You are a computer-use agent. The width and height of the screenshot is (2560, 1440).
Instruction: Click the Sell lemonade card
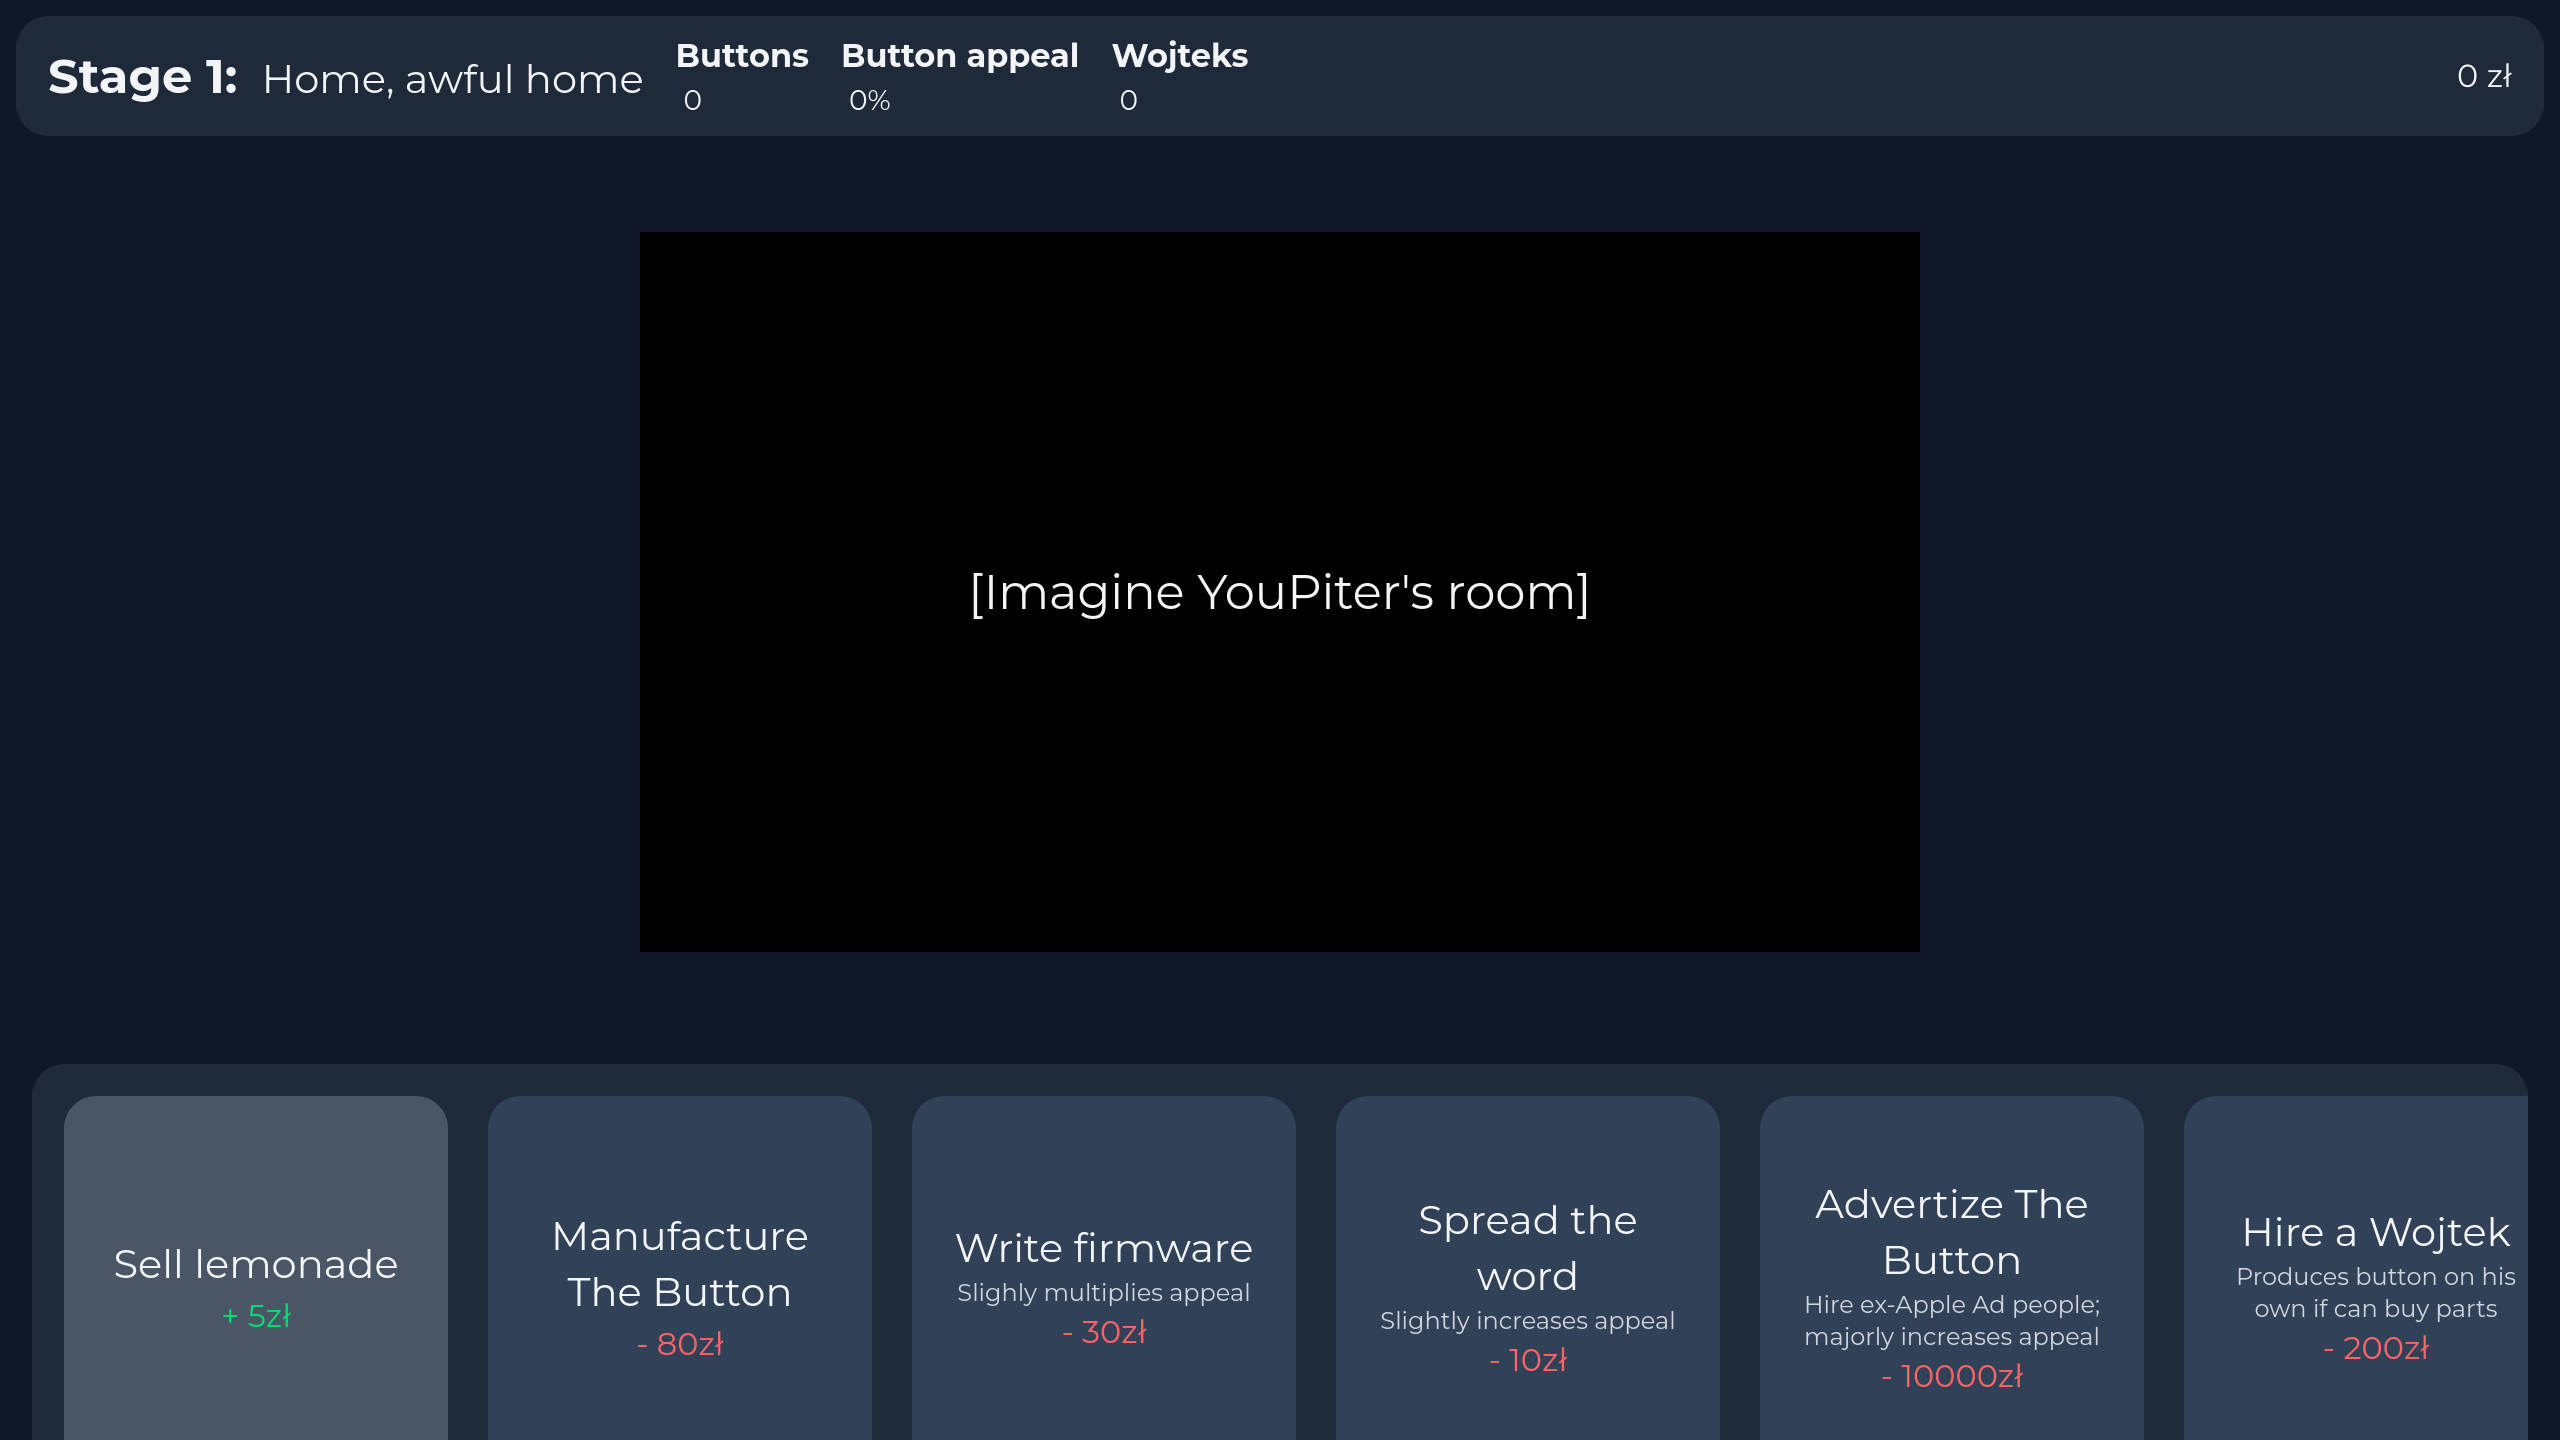255,1263
